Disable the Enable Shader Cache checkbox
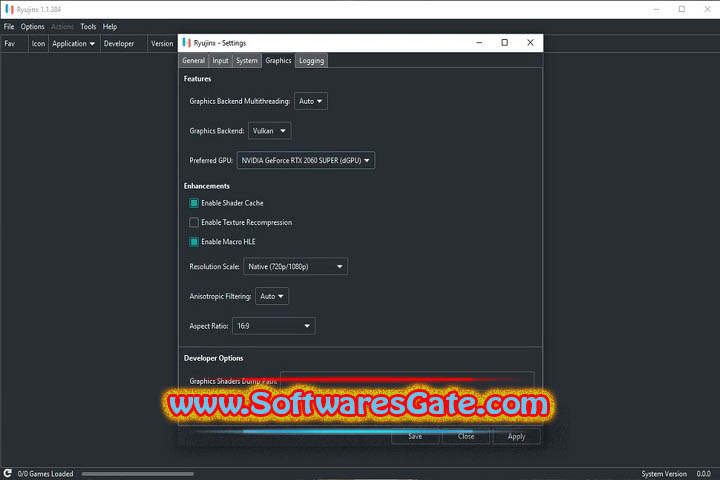This screenshot has height=480, width=720. point(194,203)
